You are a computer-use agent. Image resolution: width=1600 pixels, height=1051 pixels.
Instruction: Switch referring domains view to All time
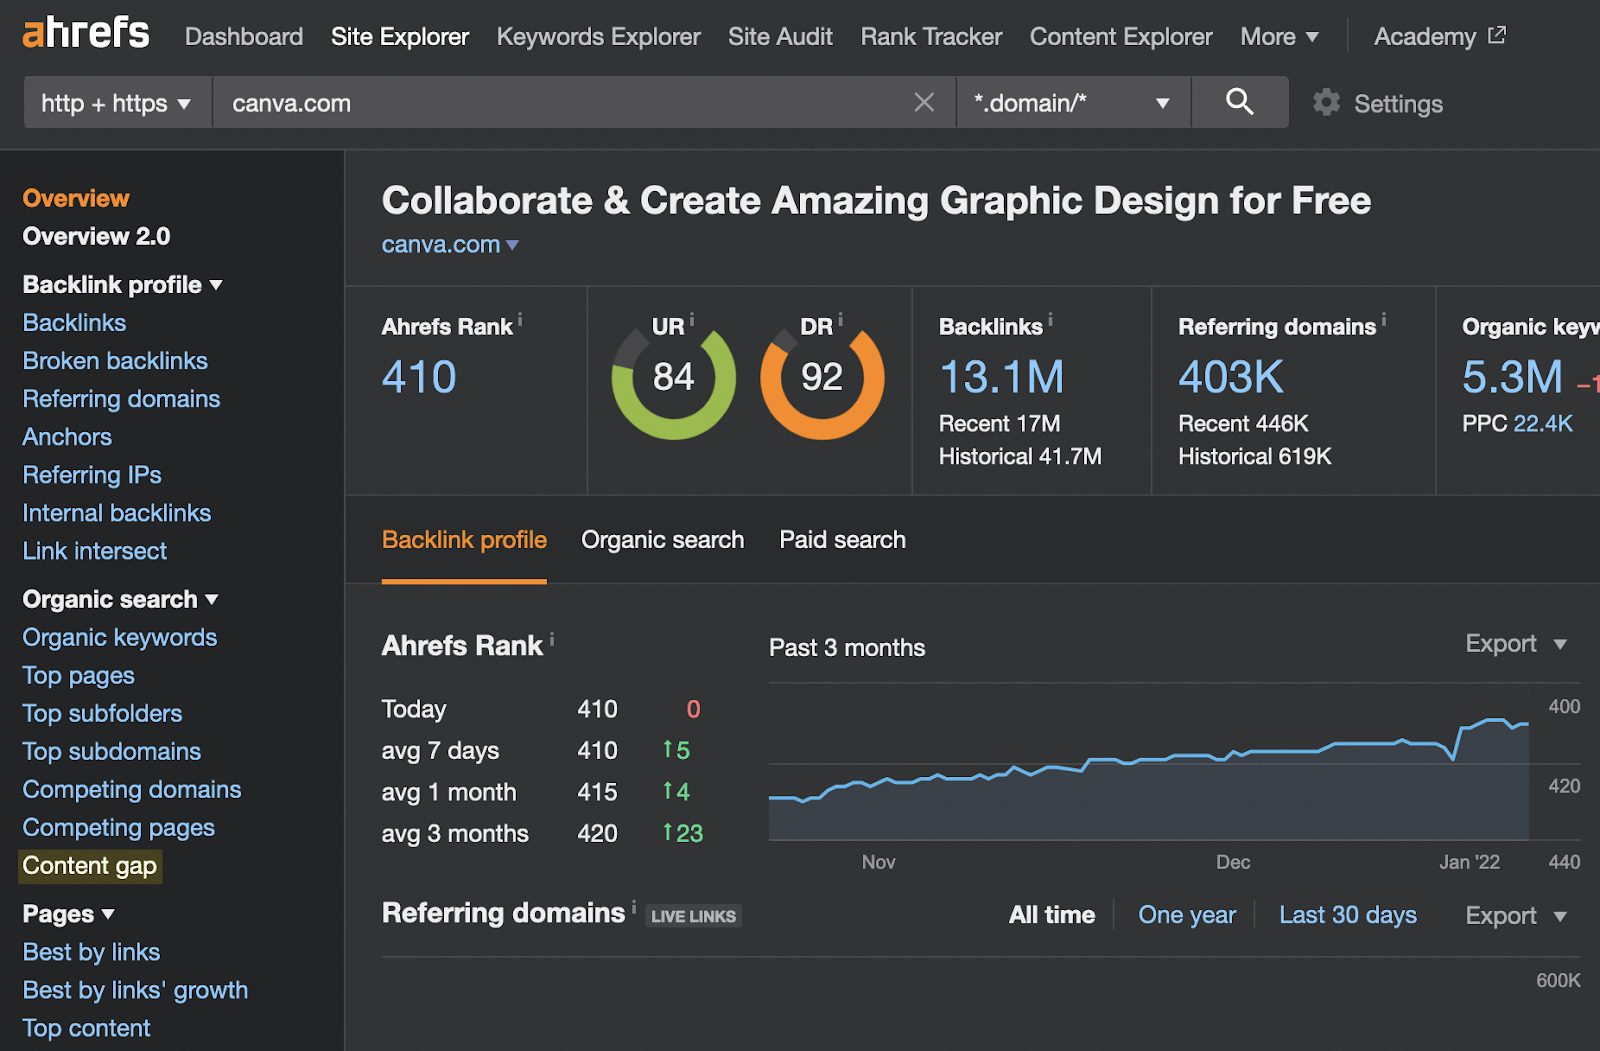click(1051, 914)
